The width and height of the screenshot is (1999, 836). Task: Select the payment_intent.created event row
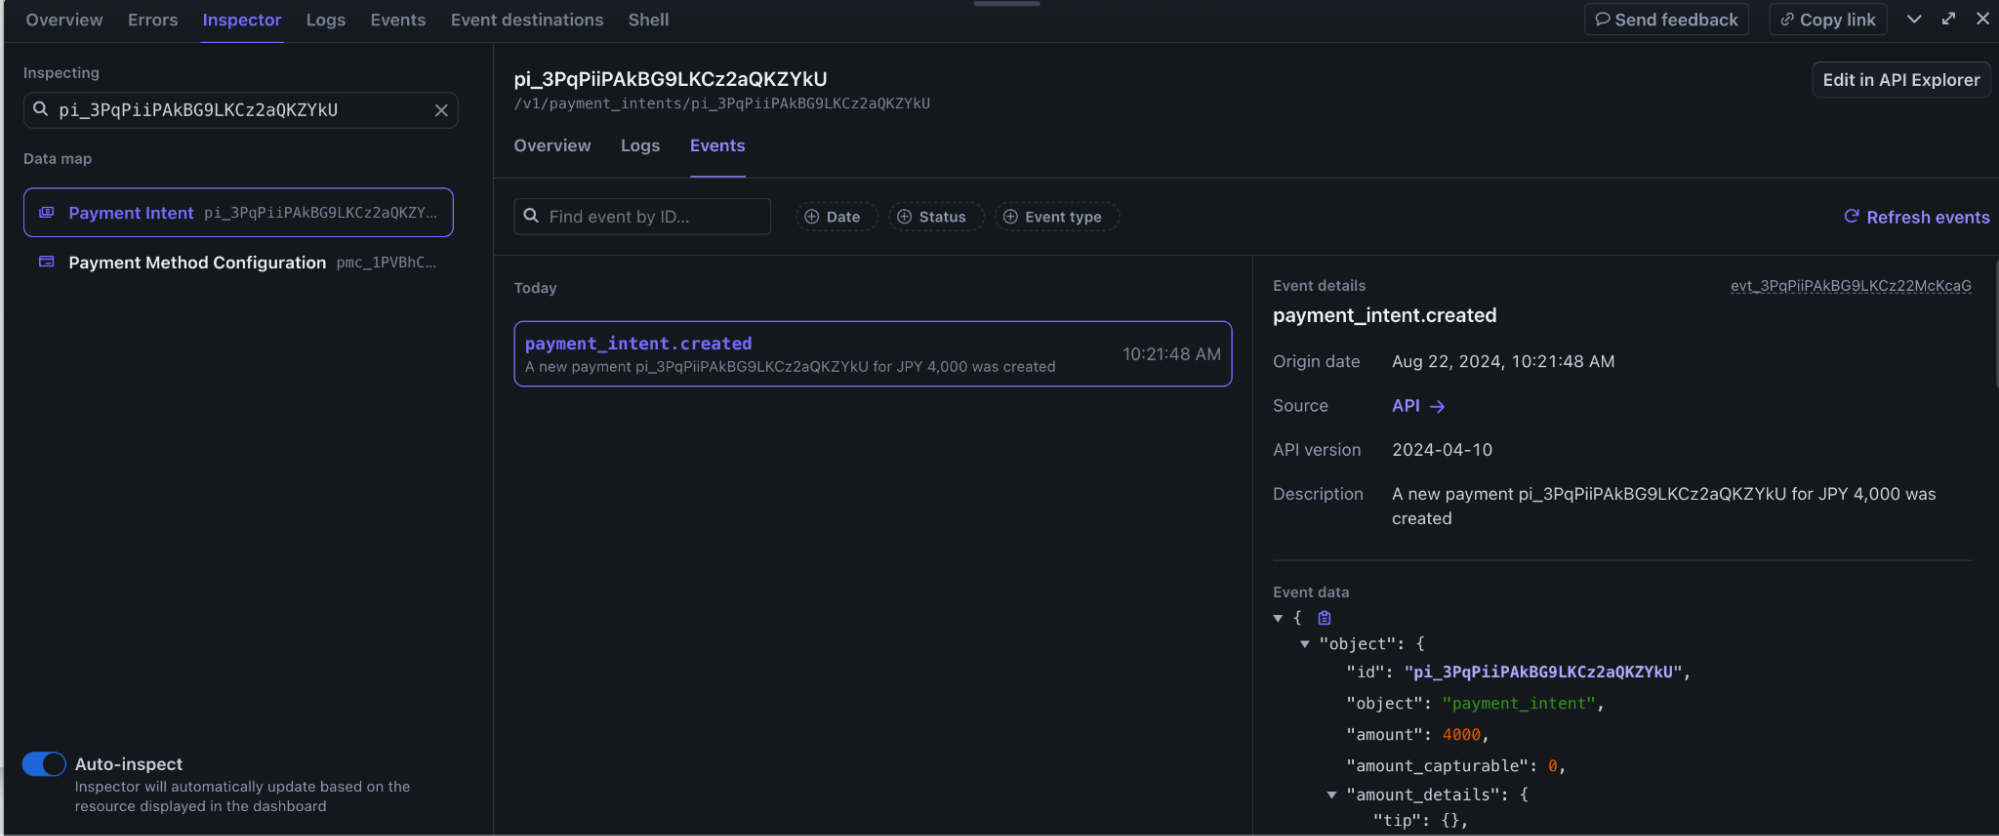872,354
